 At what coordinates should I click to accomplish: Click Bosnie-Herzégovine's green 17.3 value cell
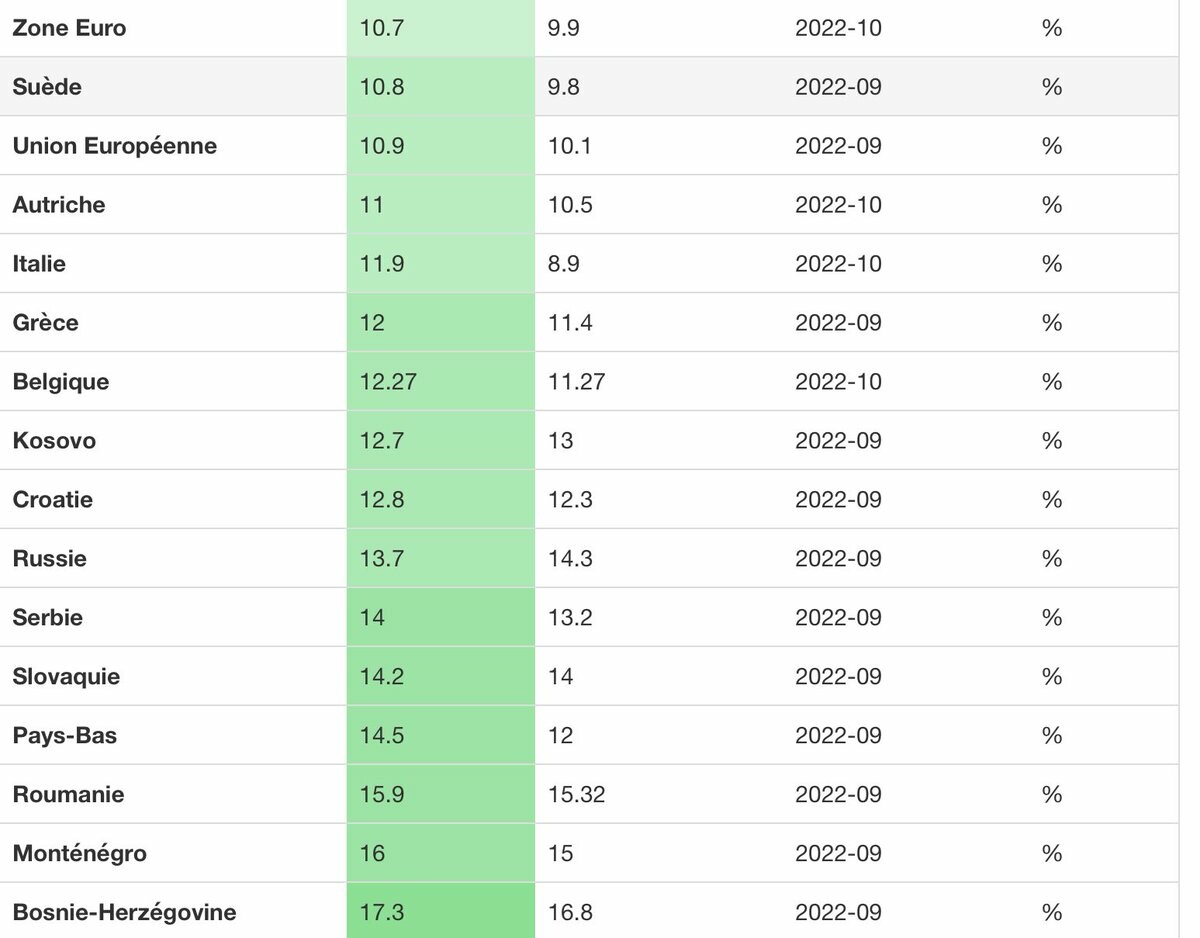click(x=440, y=913)
